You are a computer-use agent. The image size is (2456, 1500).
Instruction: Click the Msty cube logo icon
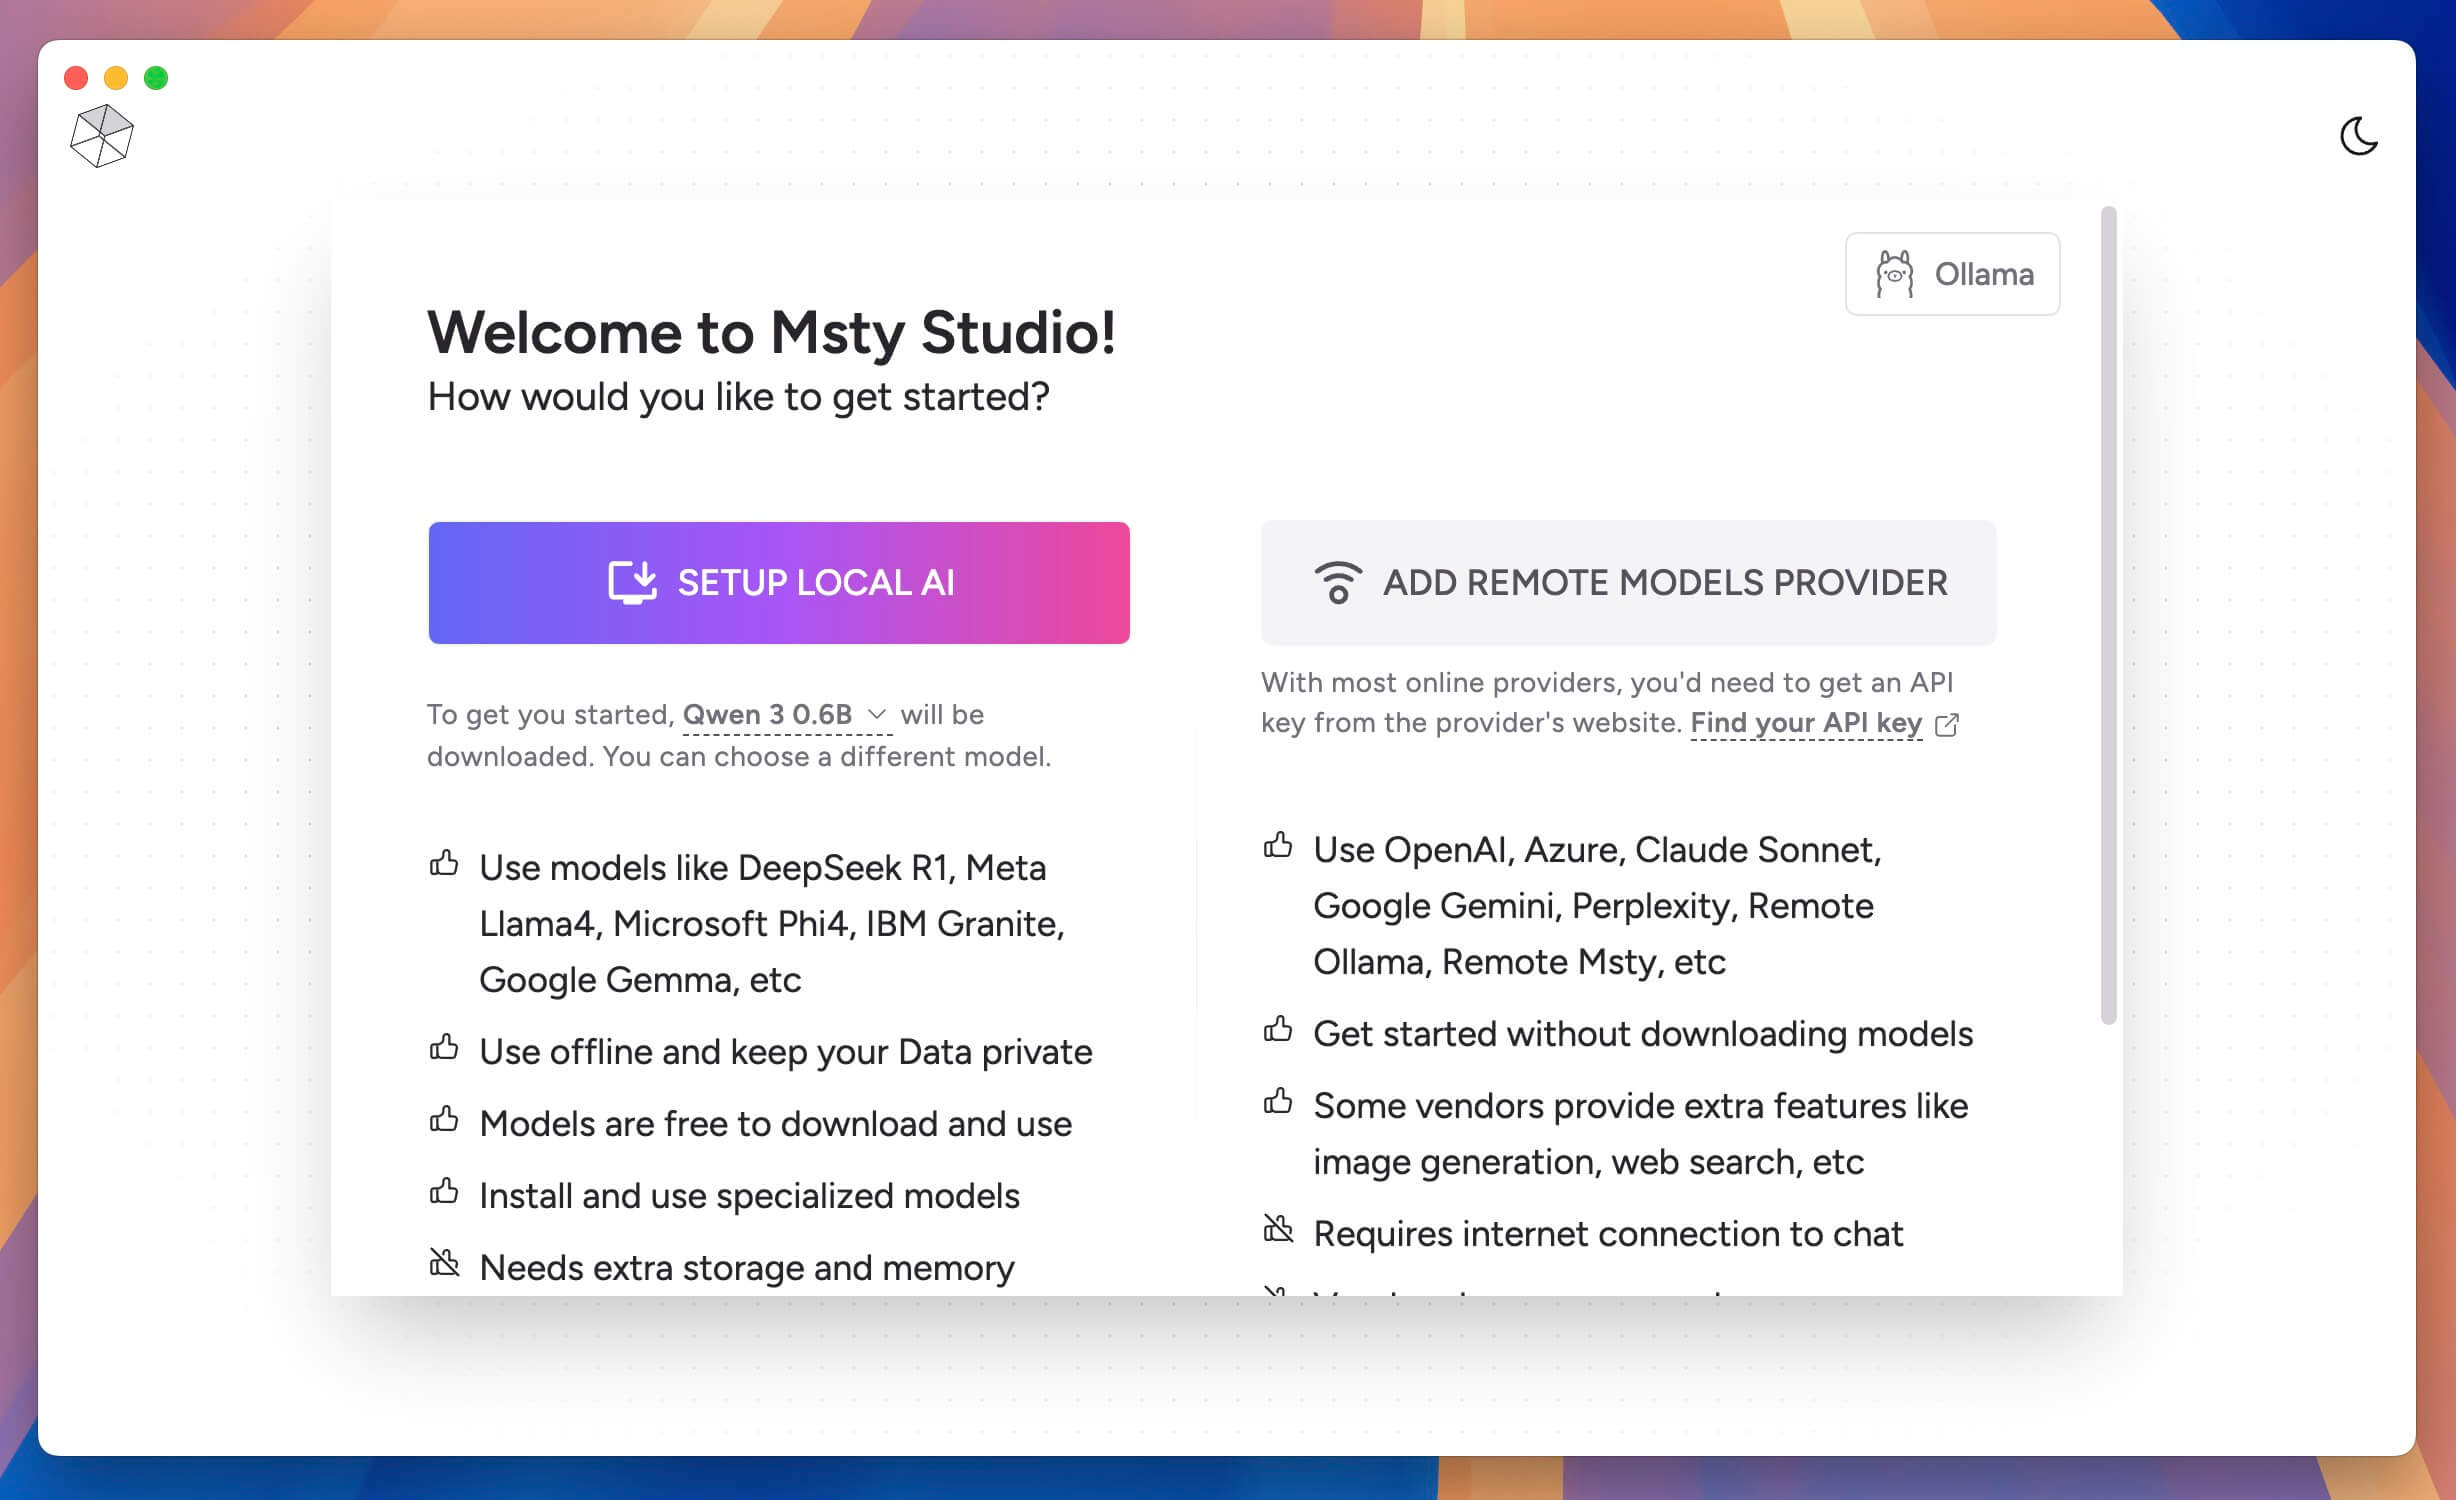[x=102, y=136]
